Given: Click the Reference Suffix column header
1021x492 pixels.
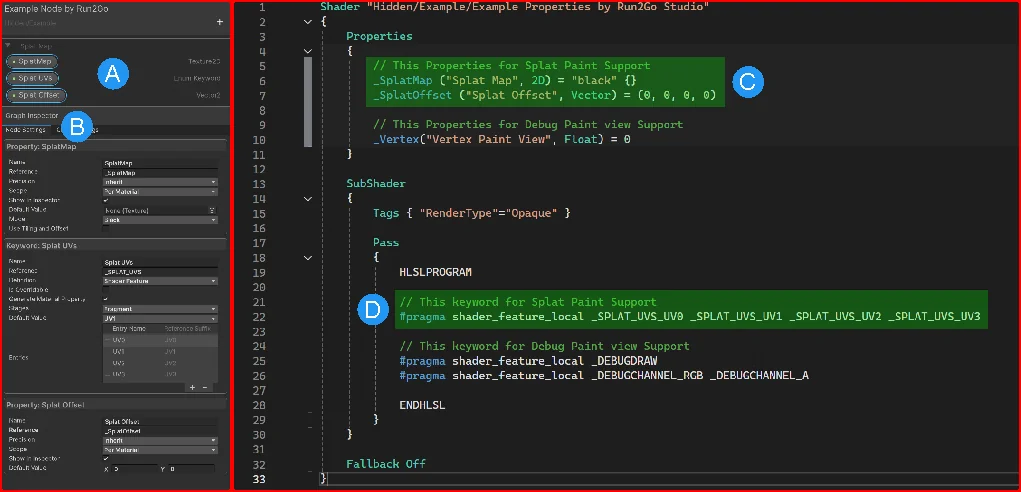Looking at the screenshot, I should pyautogui.click(x=186, y=329).
